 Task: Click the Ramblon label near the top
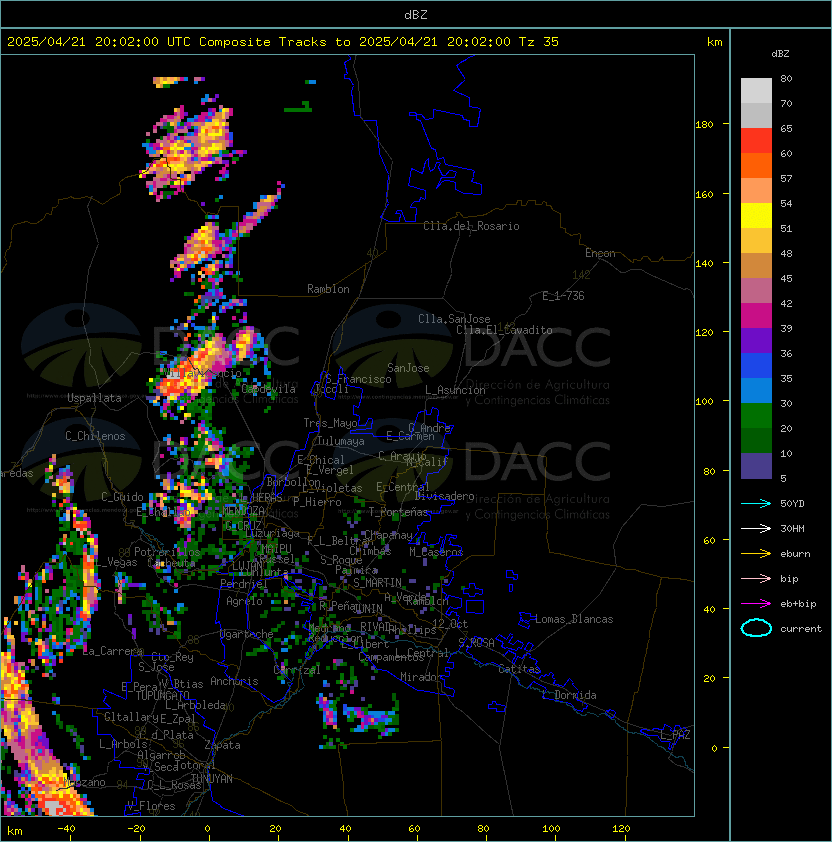[x=328, y=289]
